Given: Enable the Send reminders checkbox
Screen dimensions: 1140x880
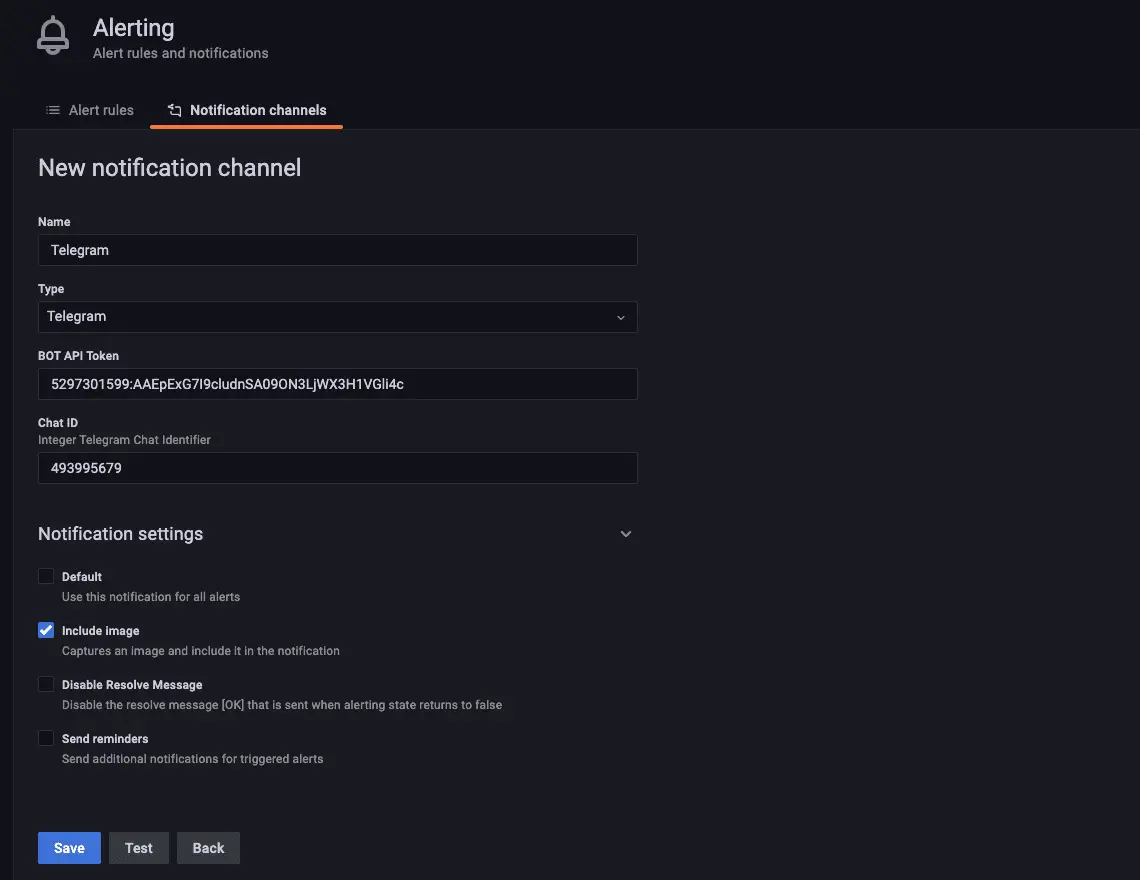Looking at the screenshot, I should tap(46, 738).
